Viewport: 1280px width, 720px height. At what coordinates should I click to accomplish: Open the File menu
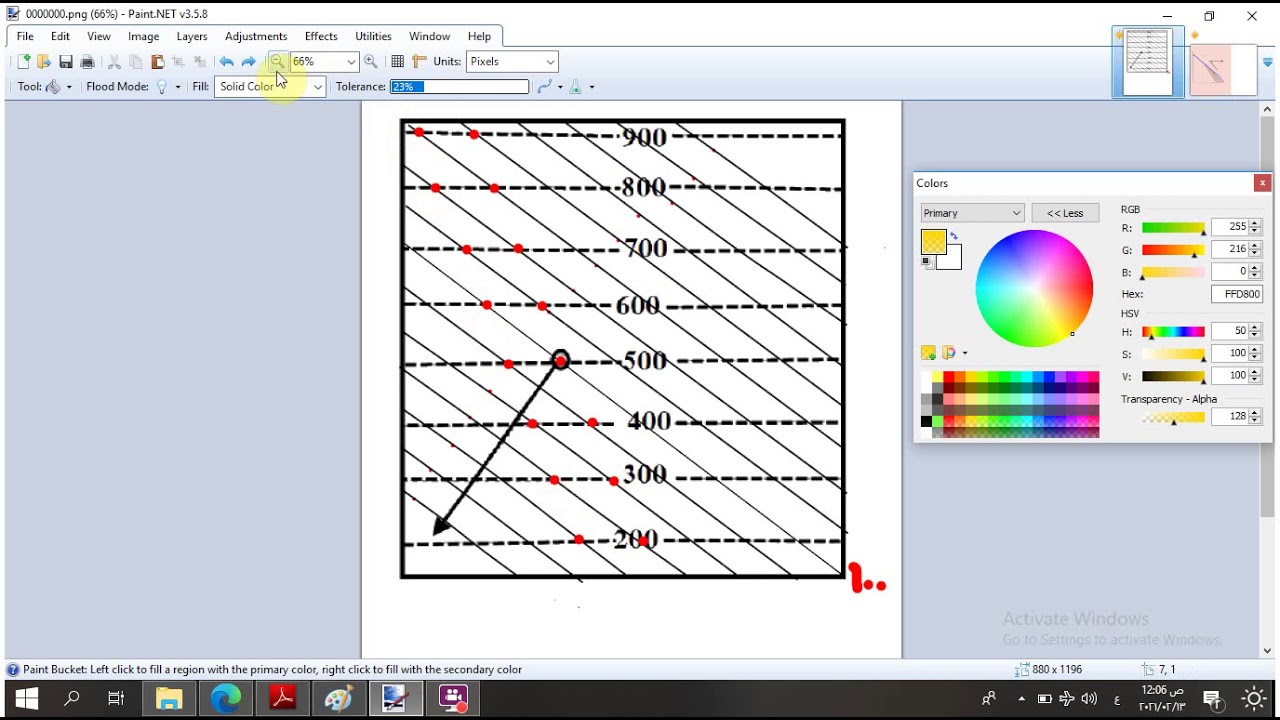[x=25, y=37]
